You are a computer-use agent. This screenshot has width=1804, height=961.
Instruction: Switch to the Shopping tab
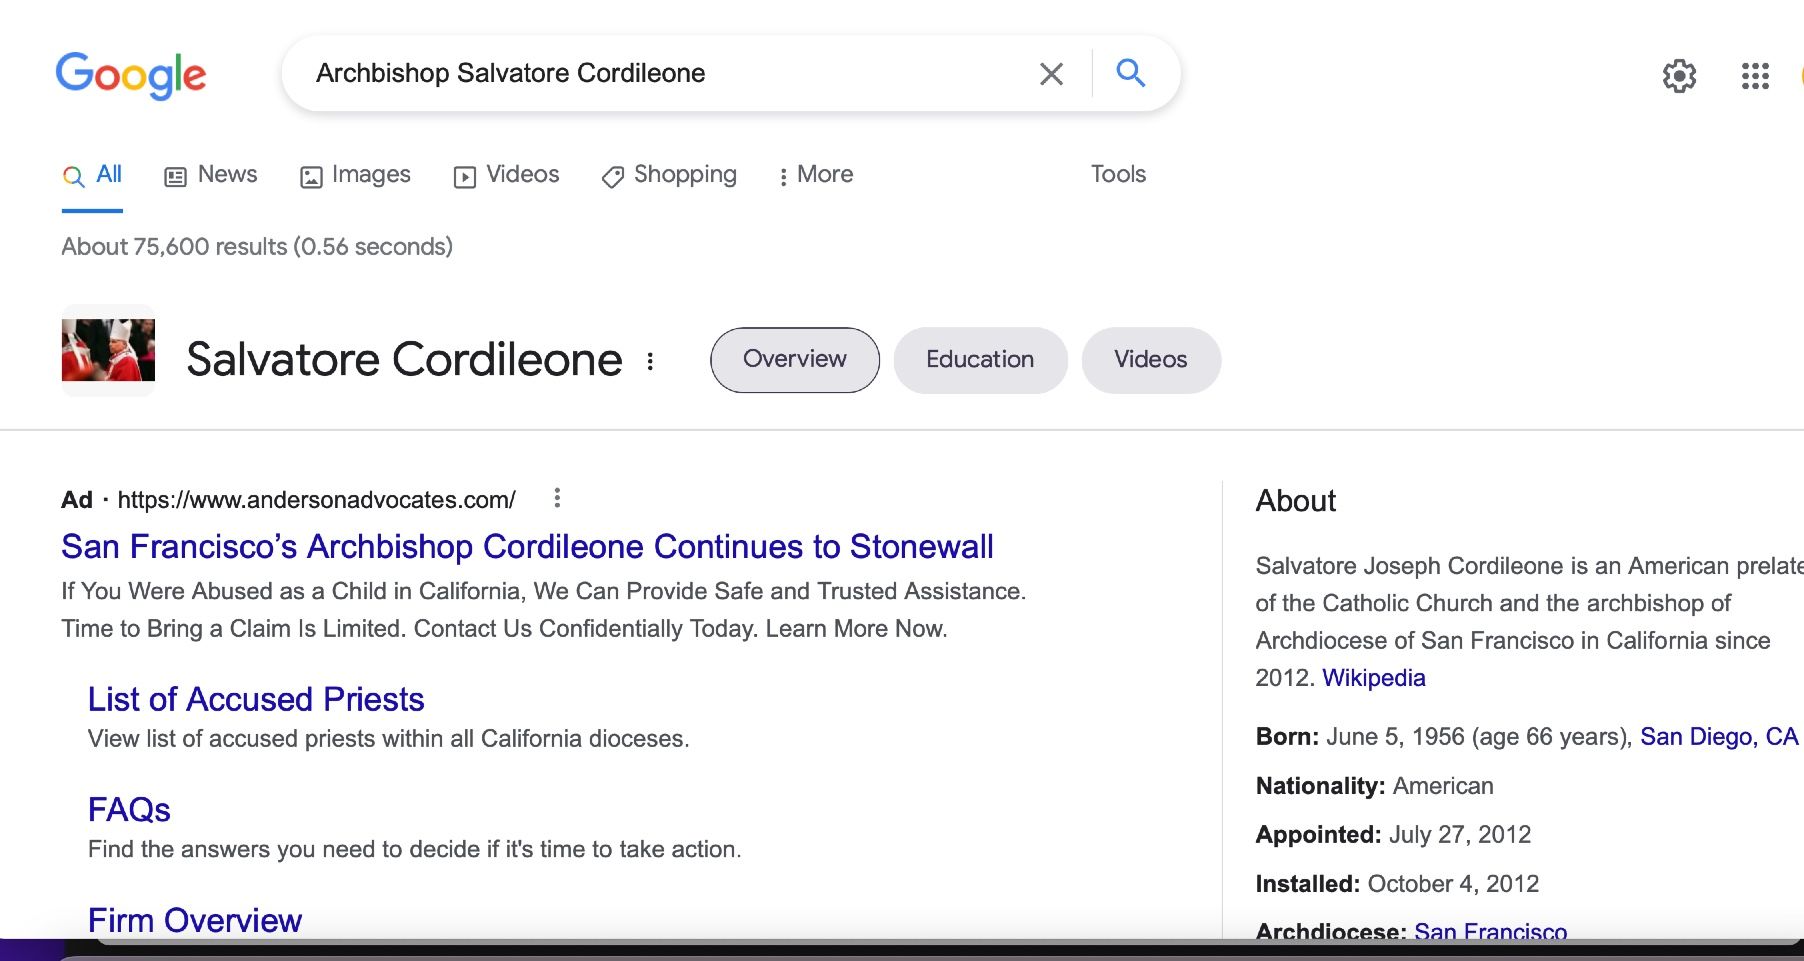(x=669, y=175)
